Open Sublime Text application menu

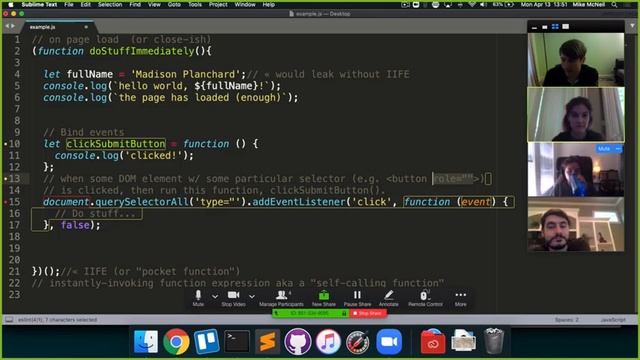click(x=39, y=4)
